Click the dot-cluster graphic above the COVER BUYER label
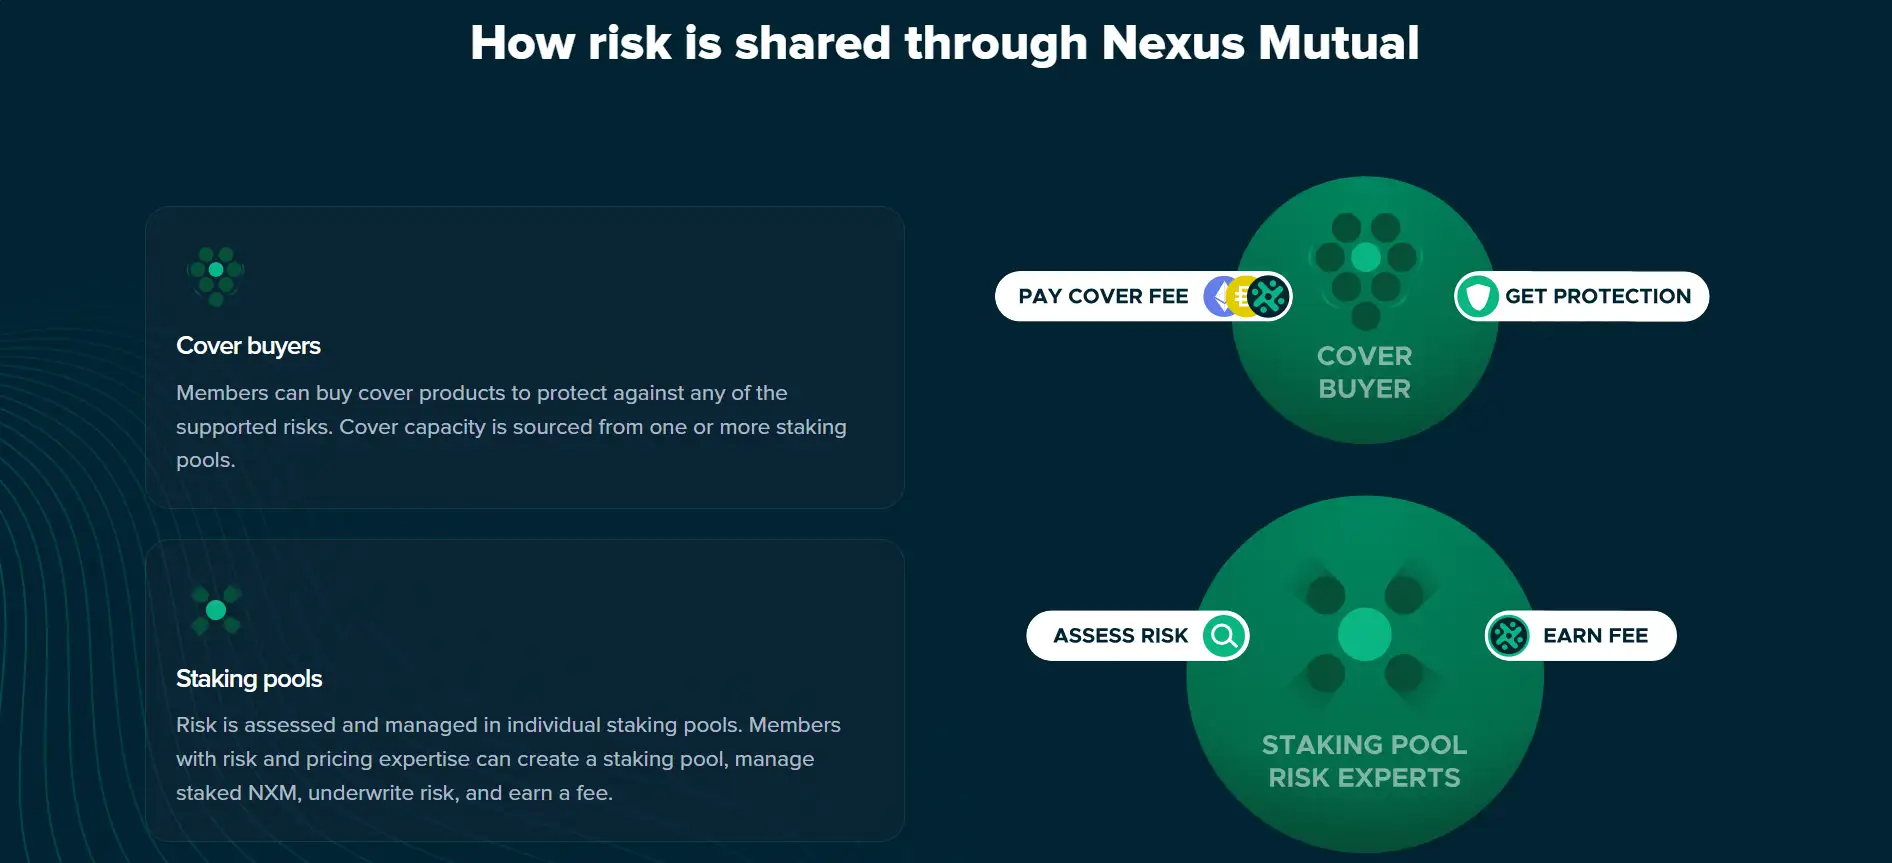The width and height of the screenshot is (1892, 863). (1365, 270)
